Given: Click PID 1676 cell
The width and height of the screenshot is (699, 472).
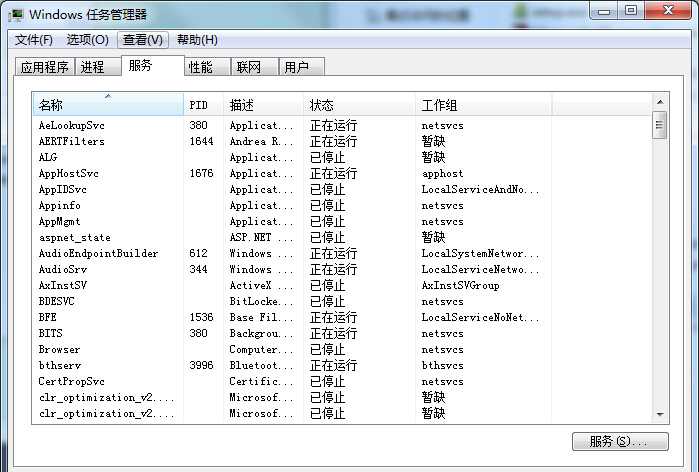Looking at the screenshot, I should pyautogui.click(x=201, y=173).
